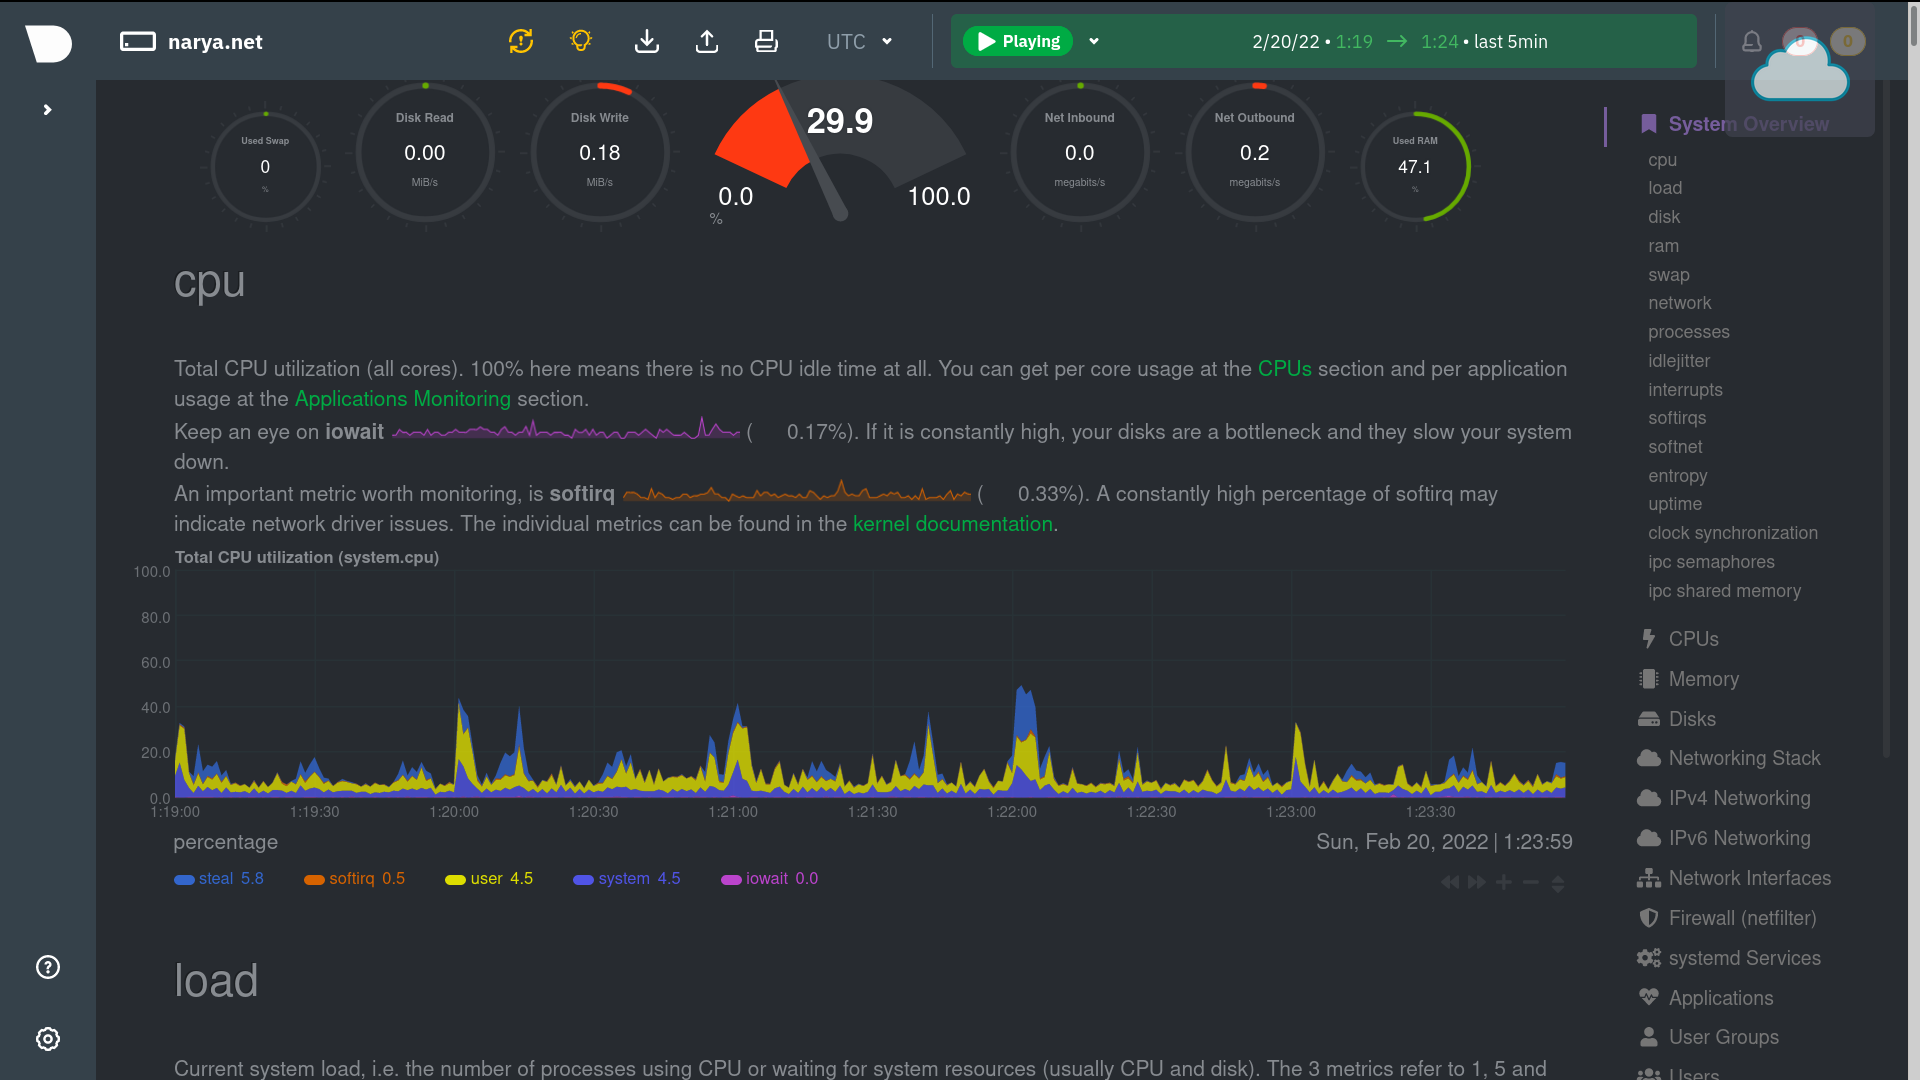Image resolution: width=1920 pixels, height=1080 pixels.
Task: Click the chart zoom-in plus control
Action: 1503,882
